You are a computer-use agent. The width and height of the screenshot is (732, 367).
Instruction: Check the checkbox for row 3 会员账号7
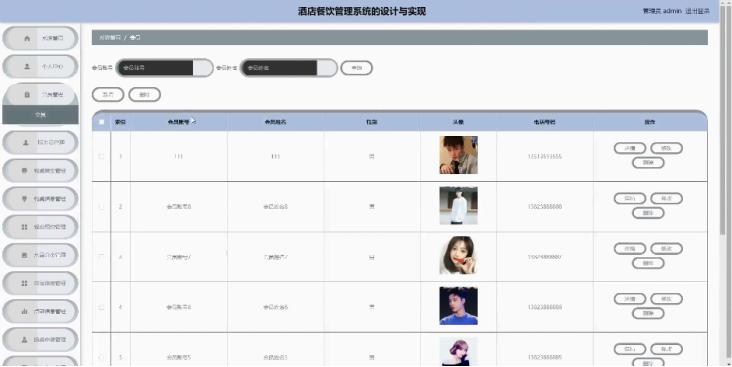(101, 257)
